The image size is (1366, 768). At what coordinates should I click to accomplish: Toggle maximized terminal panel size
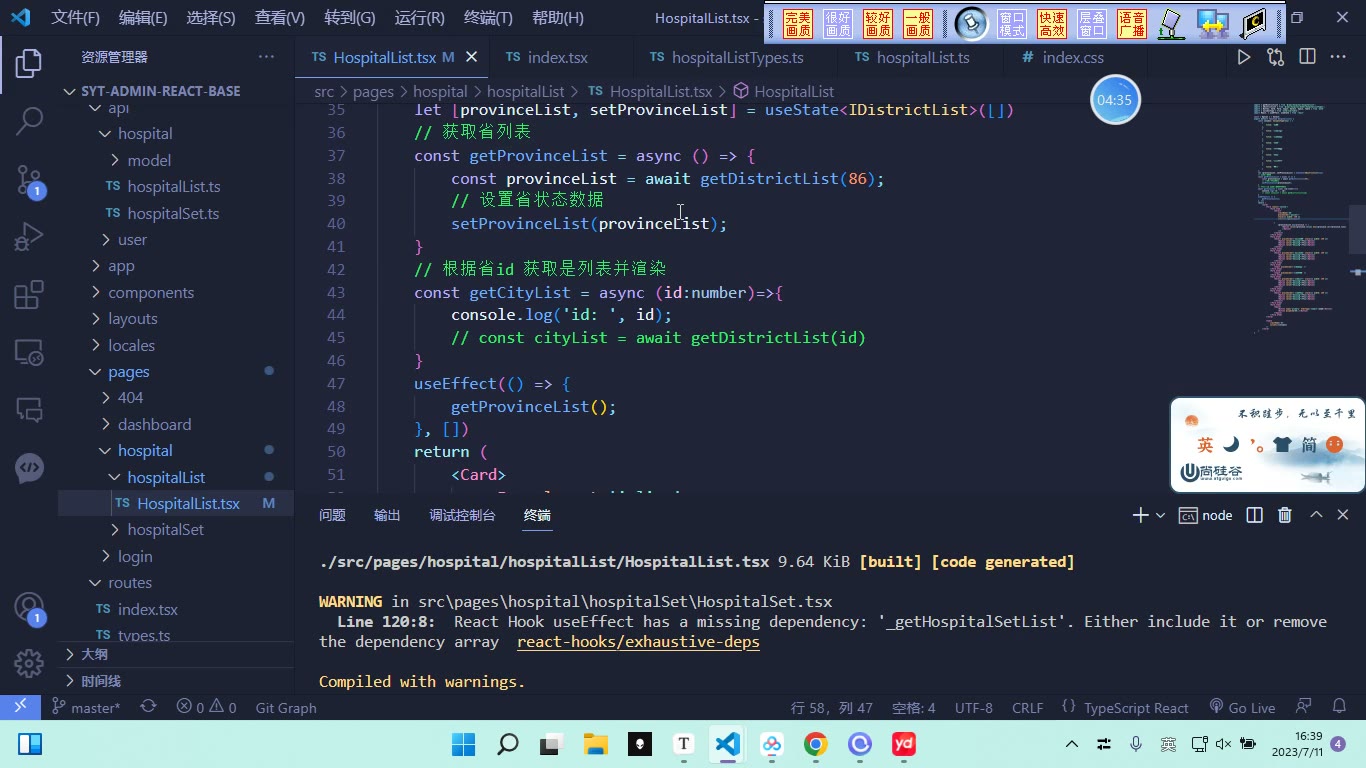click(x=1316, y=515)
